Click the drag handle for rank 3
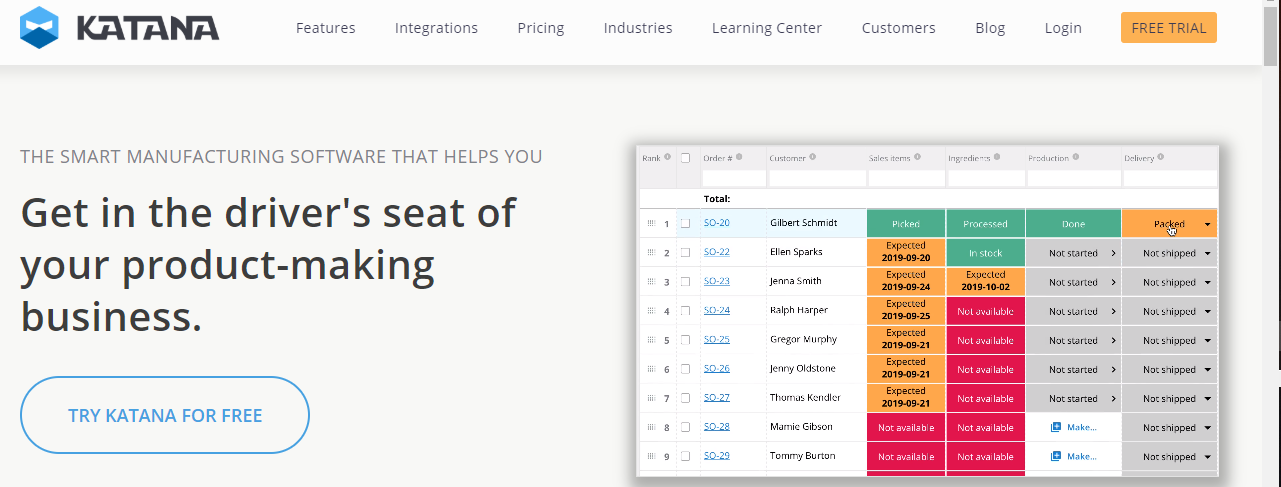This screenshot has width=1281, height=487. point(651,282)
